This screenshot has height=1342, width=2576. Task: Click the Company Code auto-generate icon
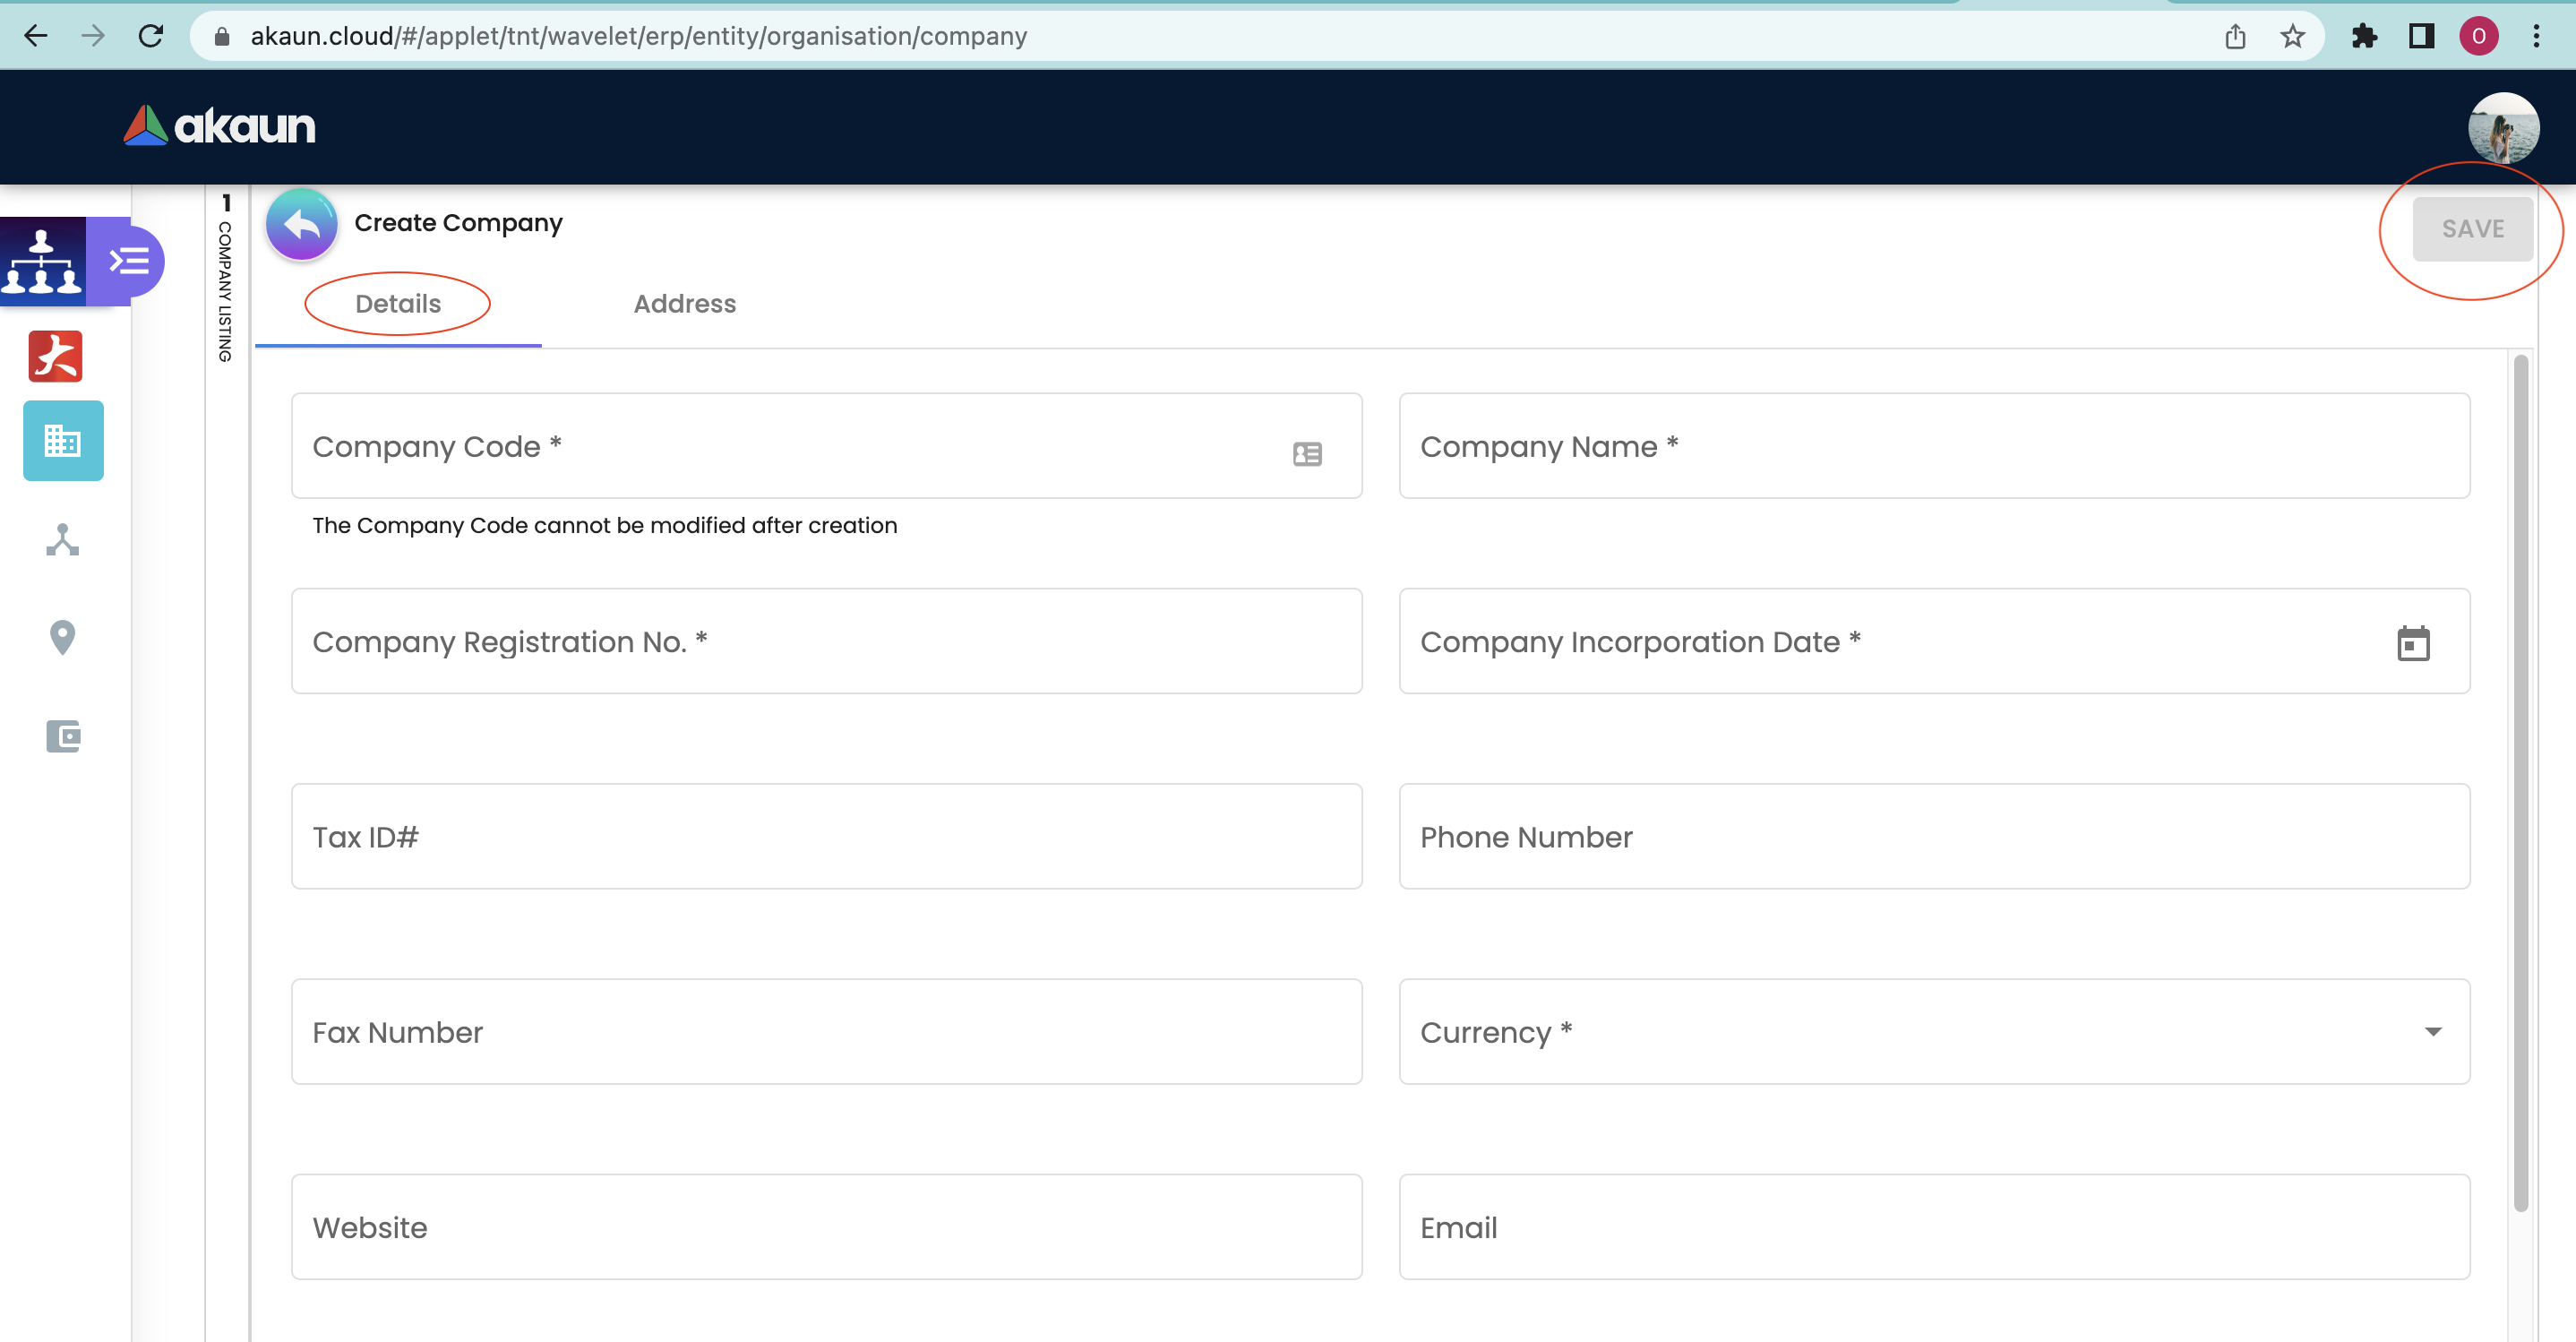[1307, 454]
